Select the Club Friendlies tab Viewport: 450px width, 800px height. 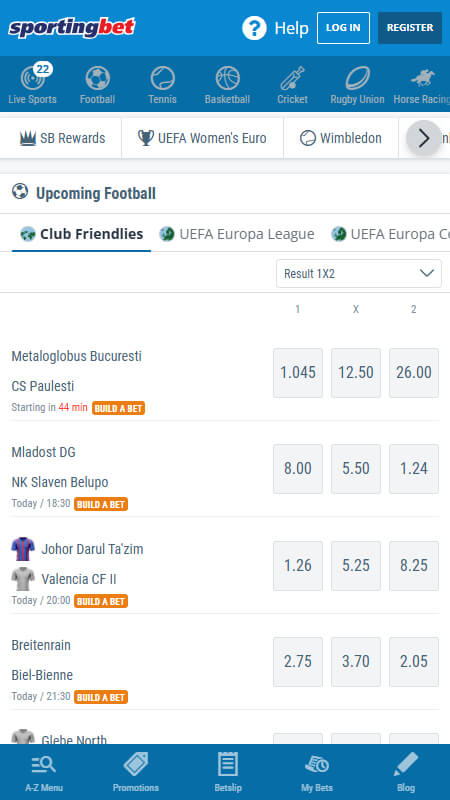(x=82, y=234)
